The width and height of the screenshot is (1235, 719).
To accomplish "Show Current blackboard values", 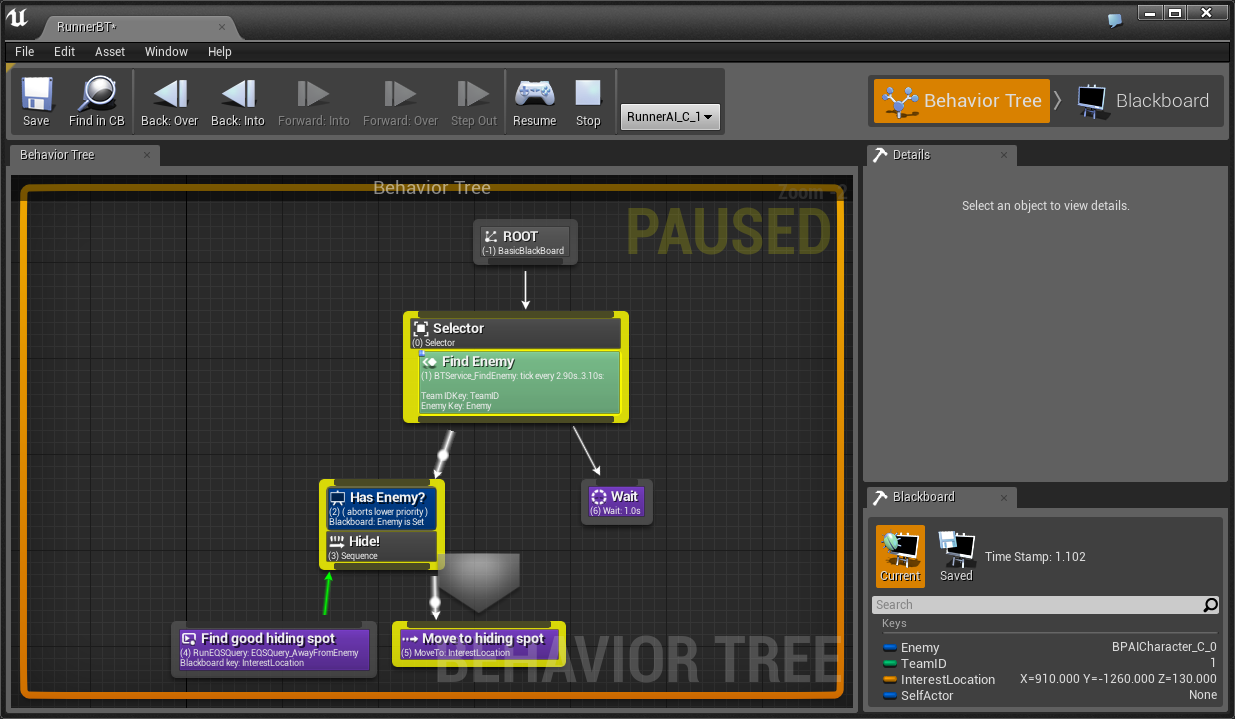I will click(900, 556).
